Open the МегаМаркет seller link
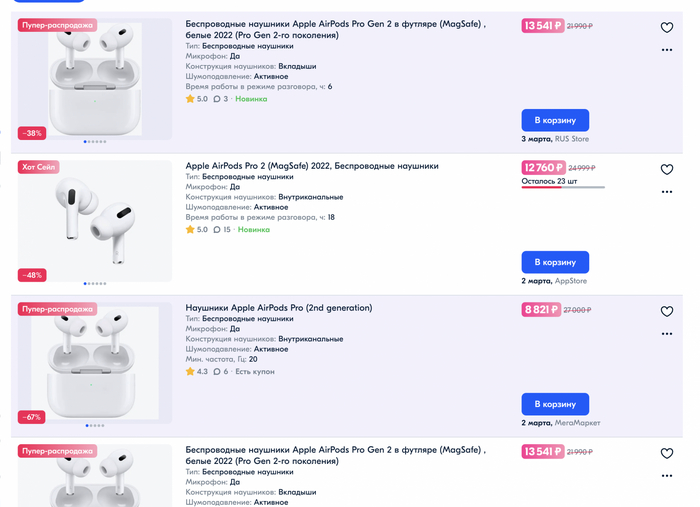700x507 pixels. click(582, 423)
